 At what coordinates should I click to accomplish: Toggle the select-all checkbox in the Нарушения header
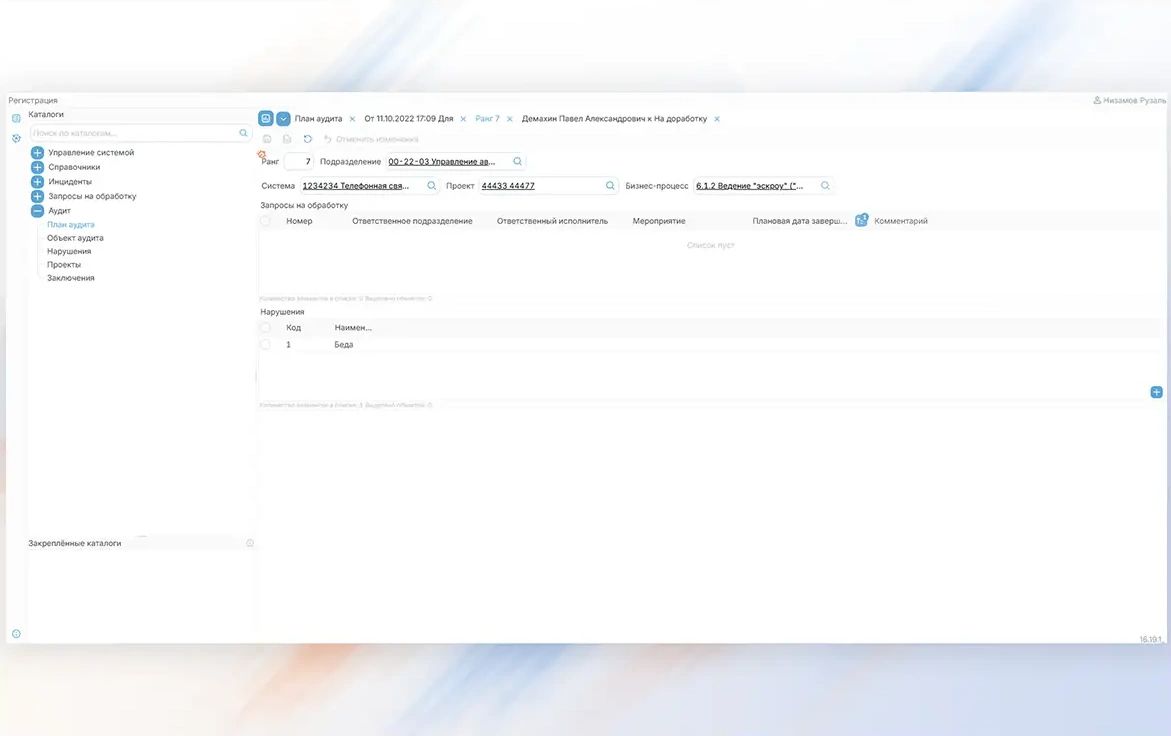(266, 327)
